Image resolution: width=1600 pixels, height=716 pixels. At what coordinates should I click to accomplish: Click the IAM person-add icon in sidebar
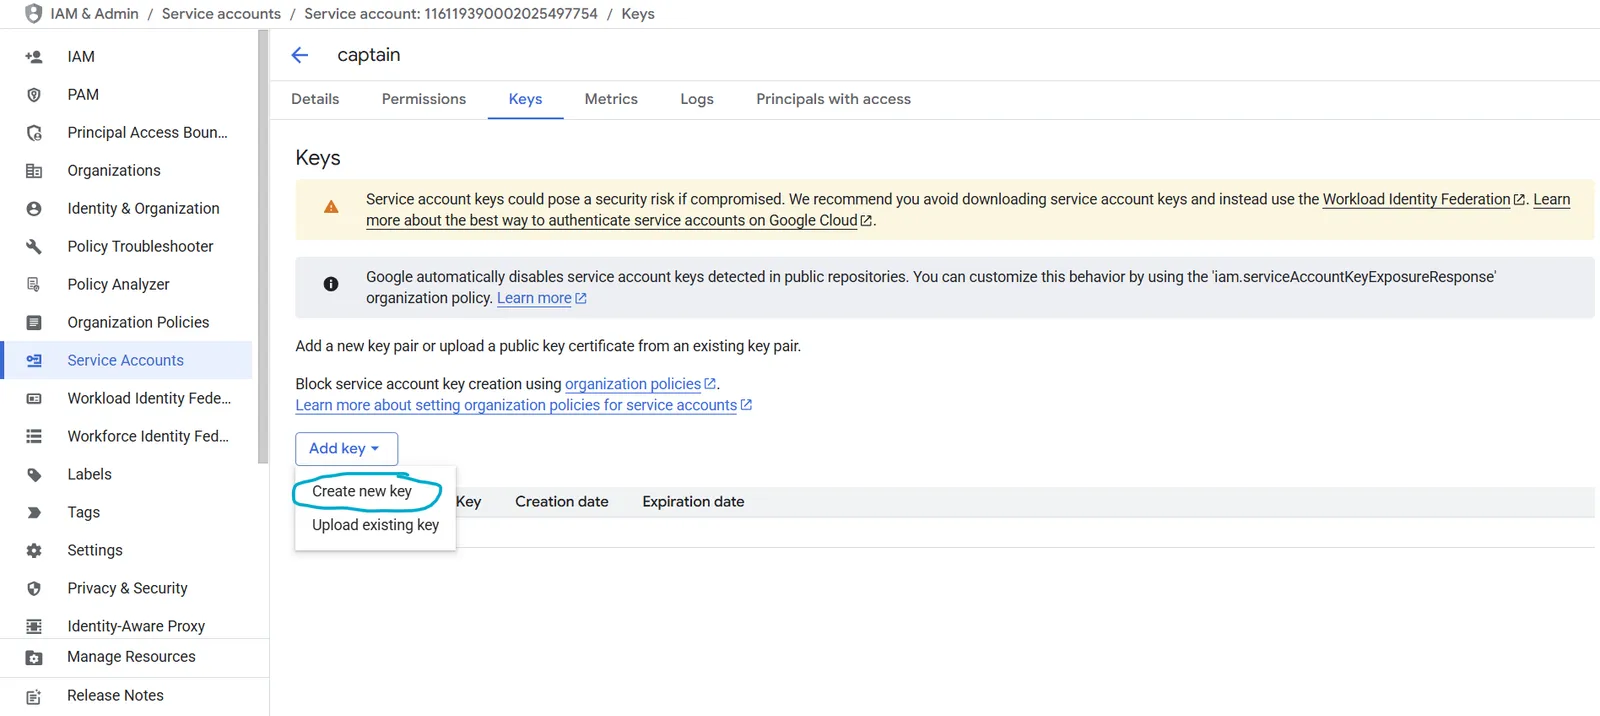(34, 57)
